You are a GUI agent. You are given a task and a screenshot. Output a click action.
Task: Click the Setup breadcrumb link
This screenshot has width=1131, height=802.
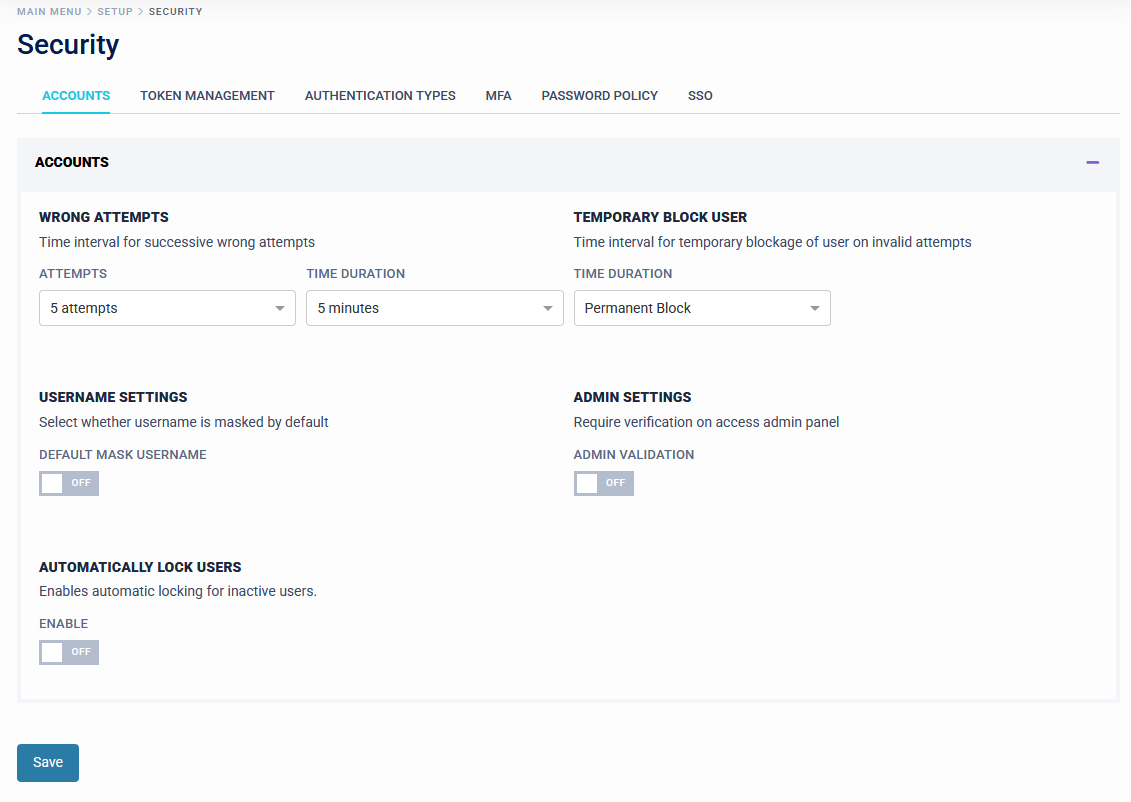tap(115, 12)
